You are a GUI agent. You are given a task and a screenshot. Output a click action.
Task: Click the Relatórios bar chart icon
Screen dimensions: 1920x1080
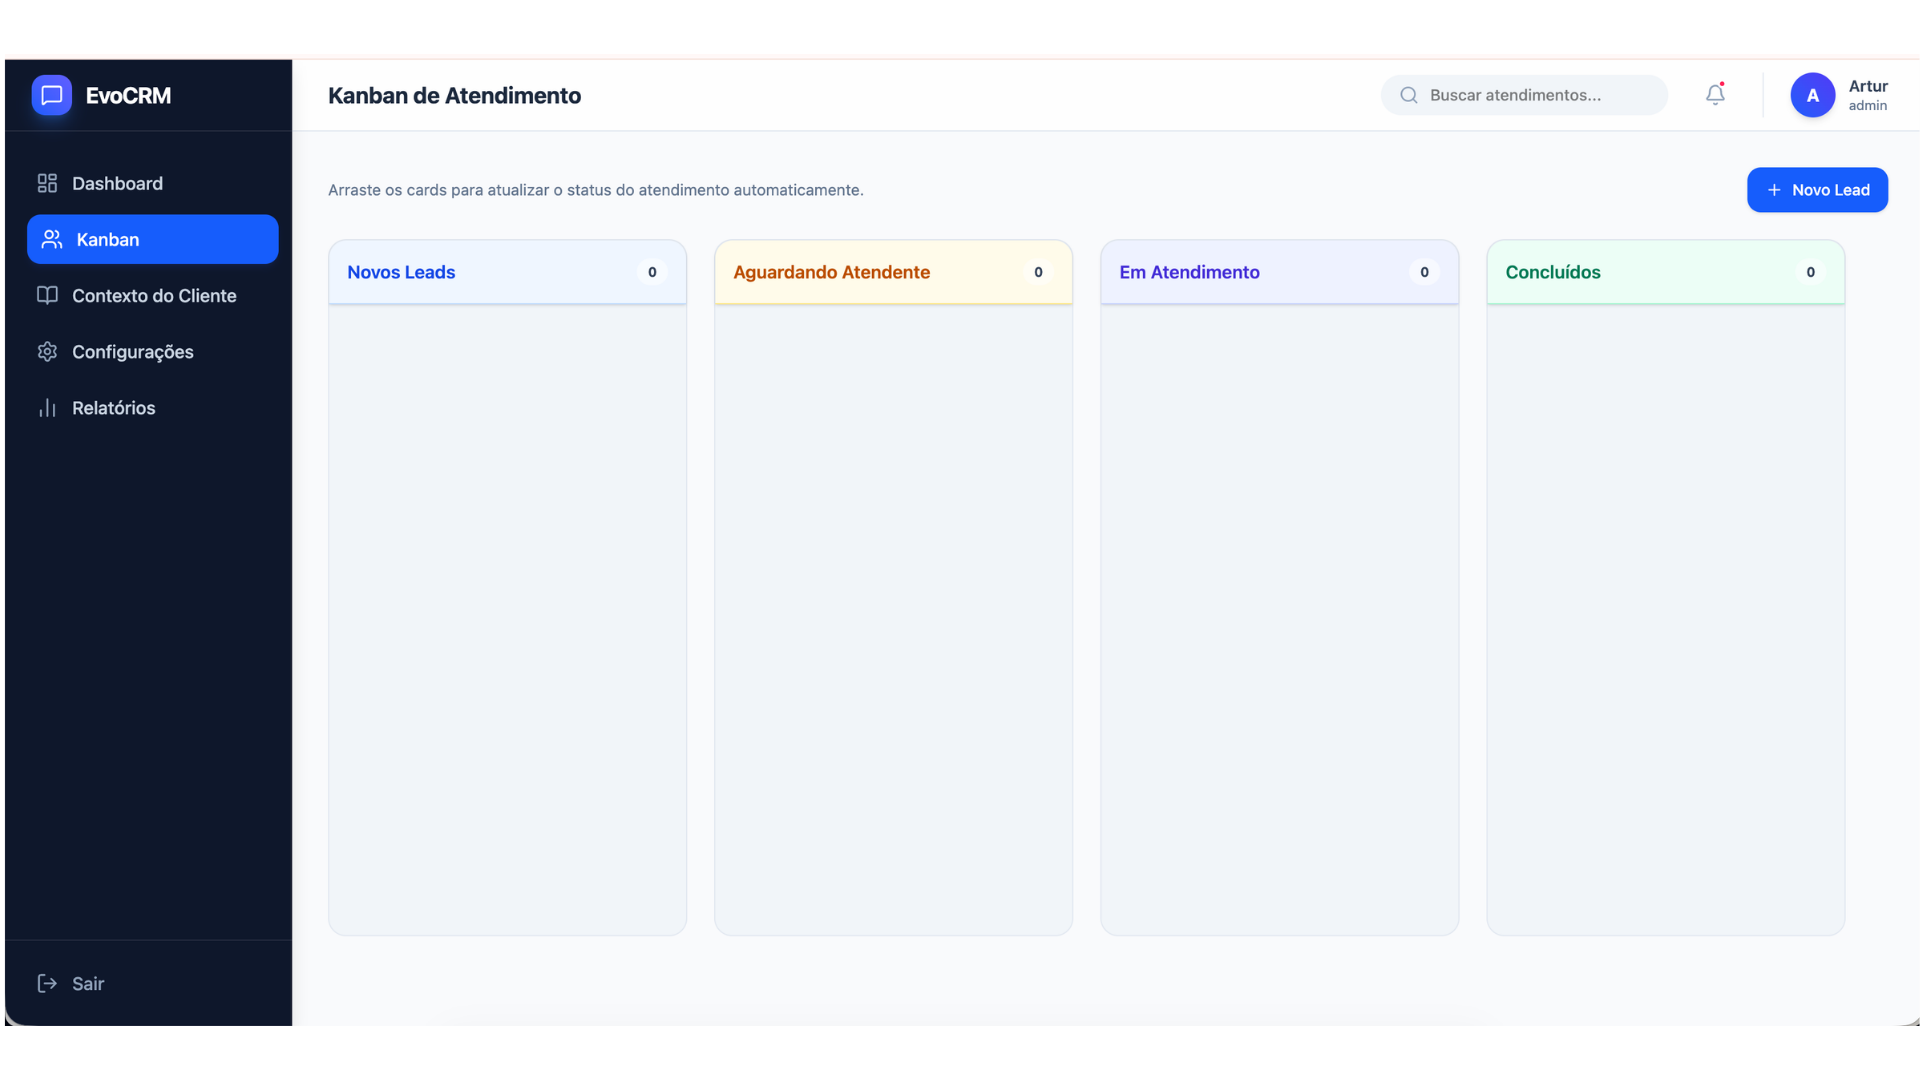click(x=47, y=407)
